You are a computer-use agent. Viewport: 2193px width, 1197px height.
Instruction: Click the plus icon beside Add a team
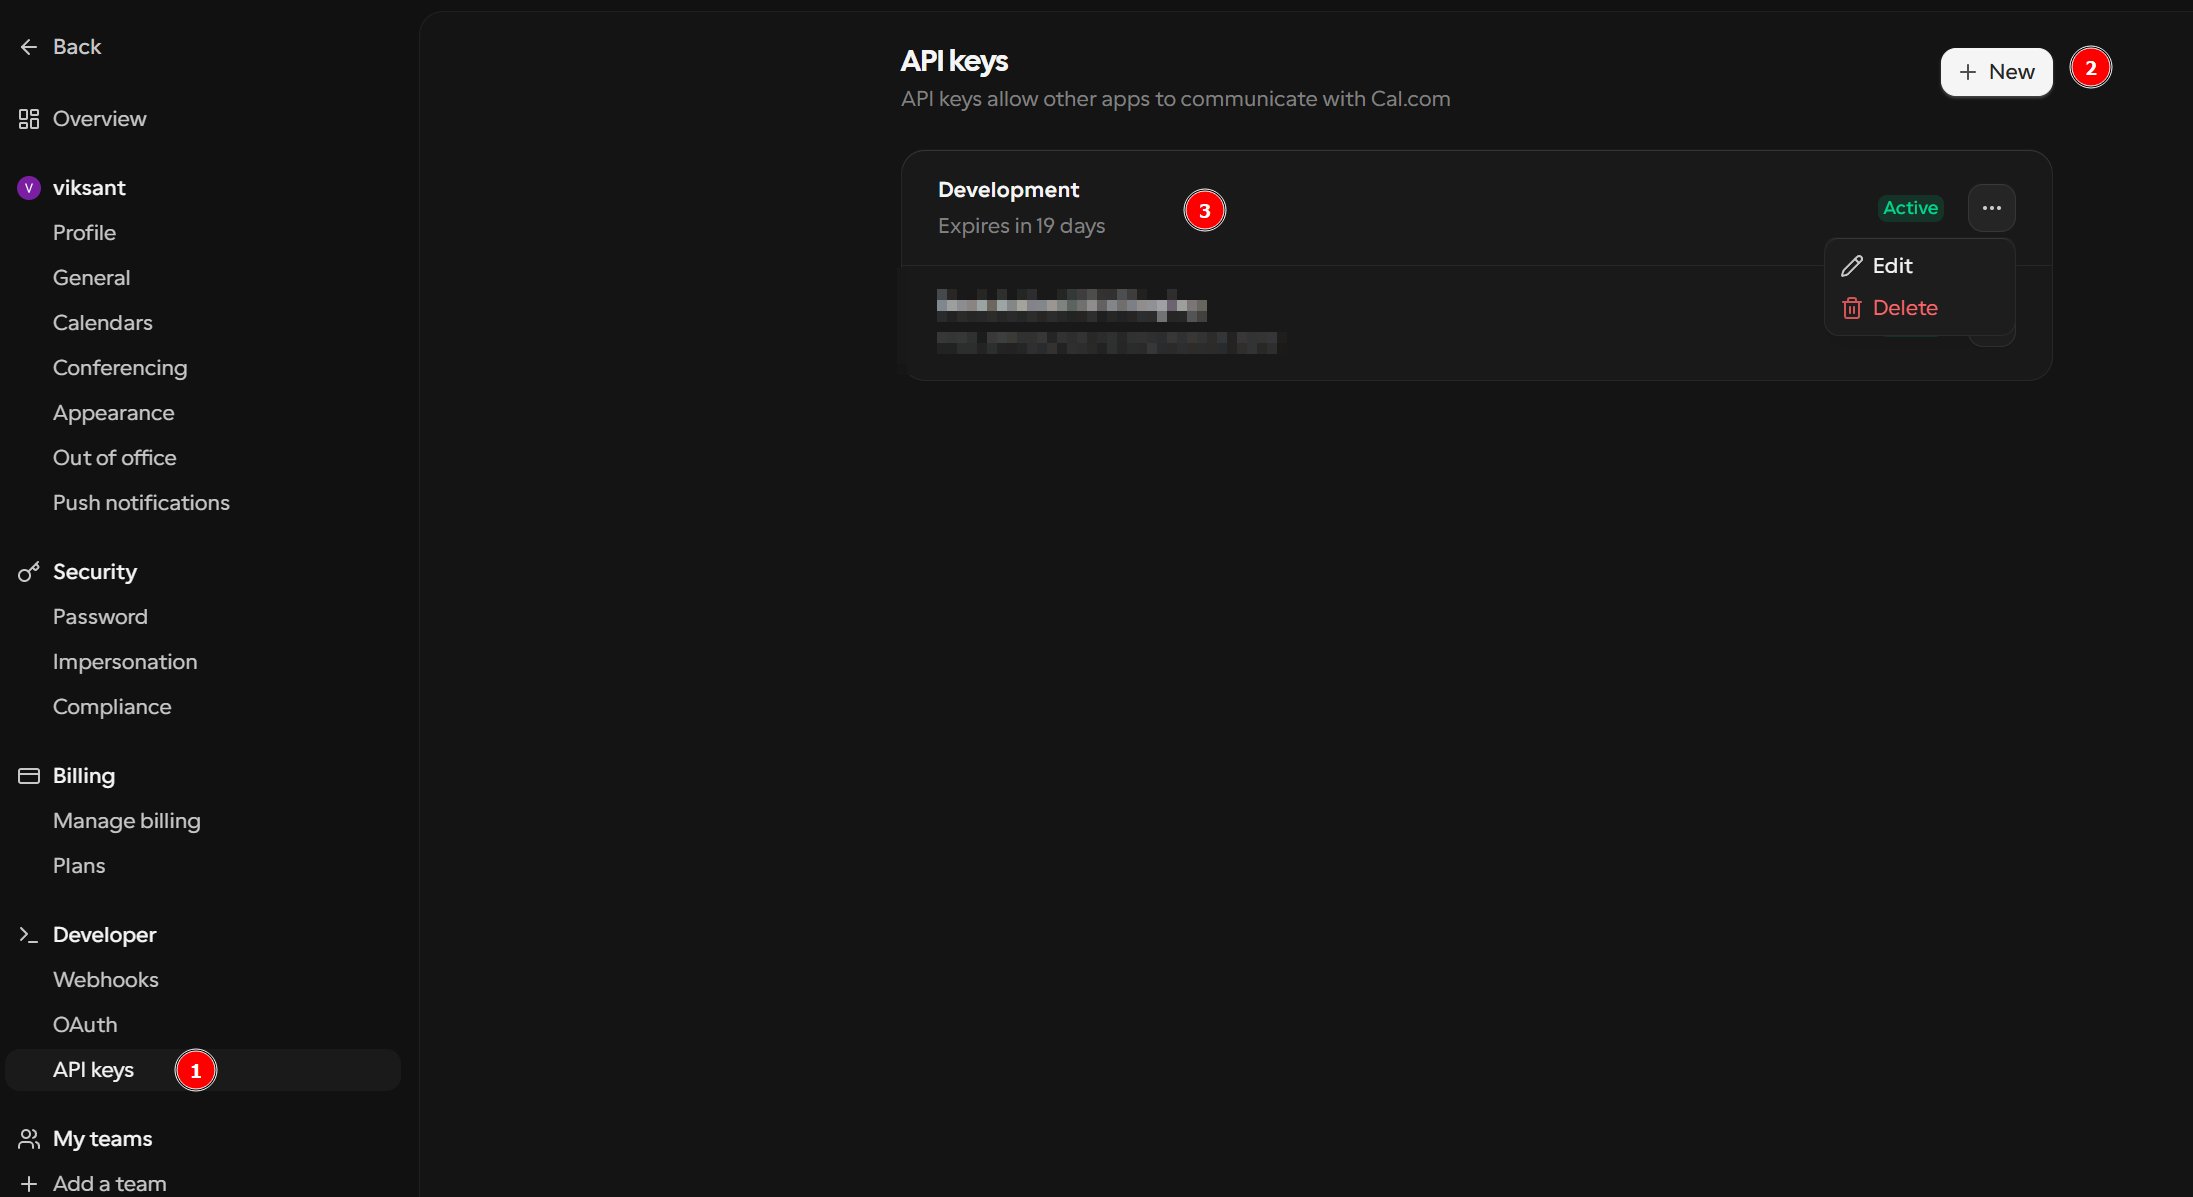coord(29,1184)
